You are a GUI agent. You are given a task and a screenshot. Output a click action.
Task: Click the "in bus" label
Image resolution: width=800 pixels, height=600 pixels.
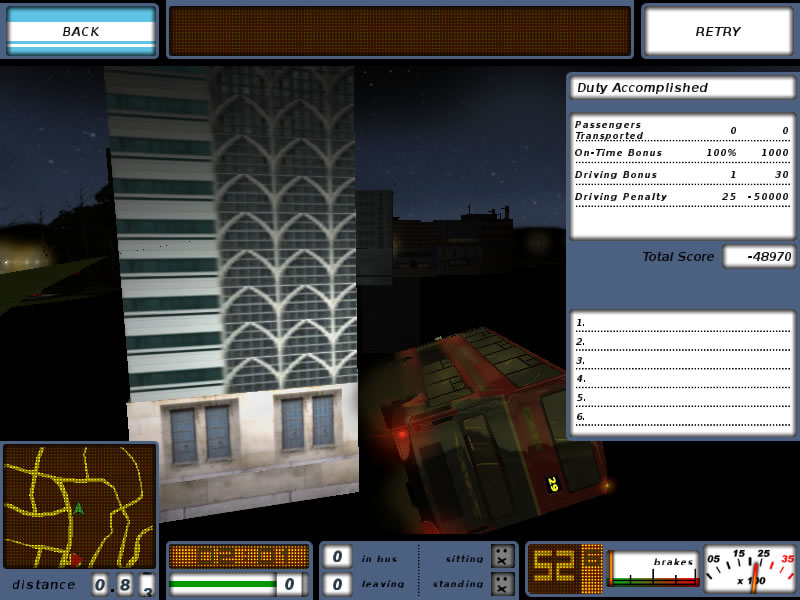(x=379, y=559)
